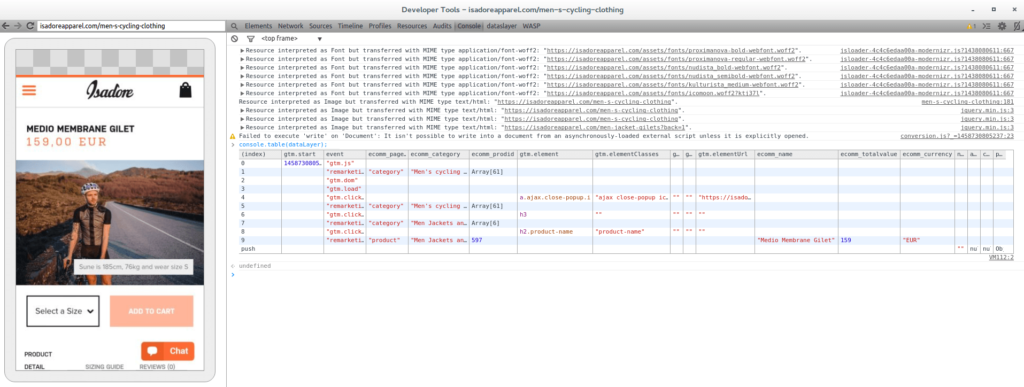Click the console input prompt line

[627, 275]
